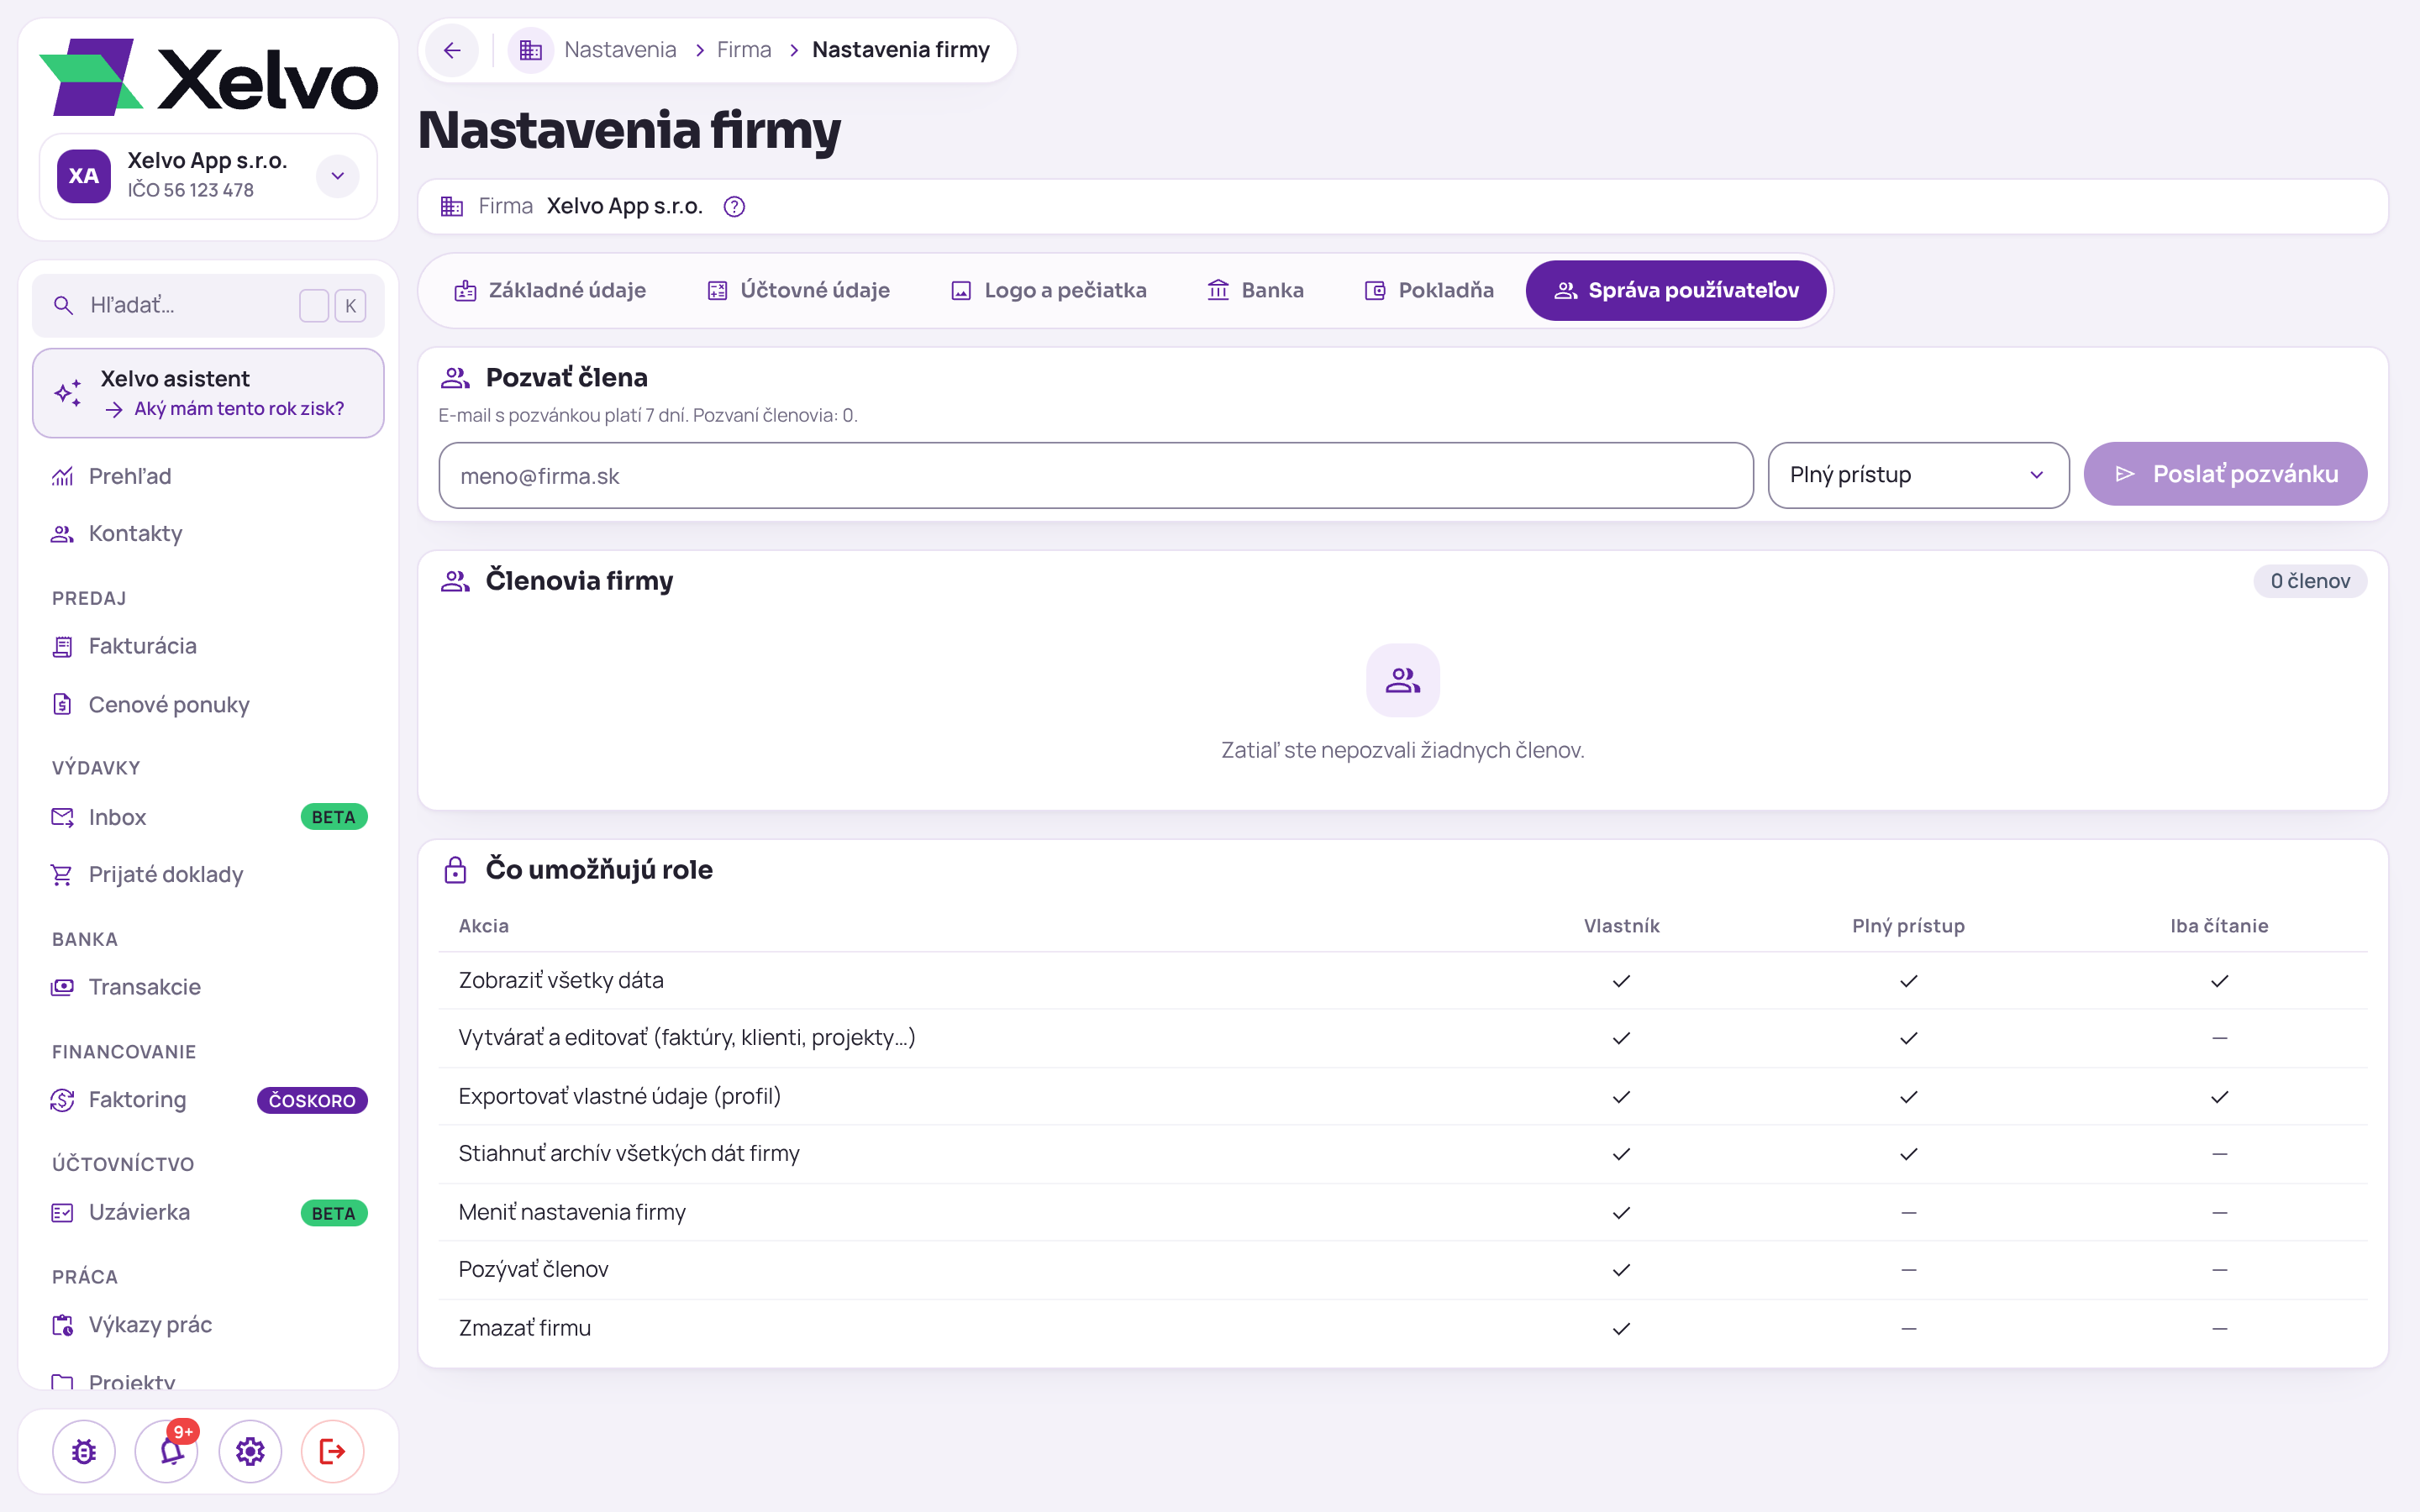Open the Plný prístup role dropdown
The image size is (2420, 1512).
[1918, 475]
